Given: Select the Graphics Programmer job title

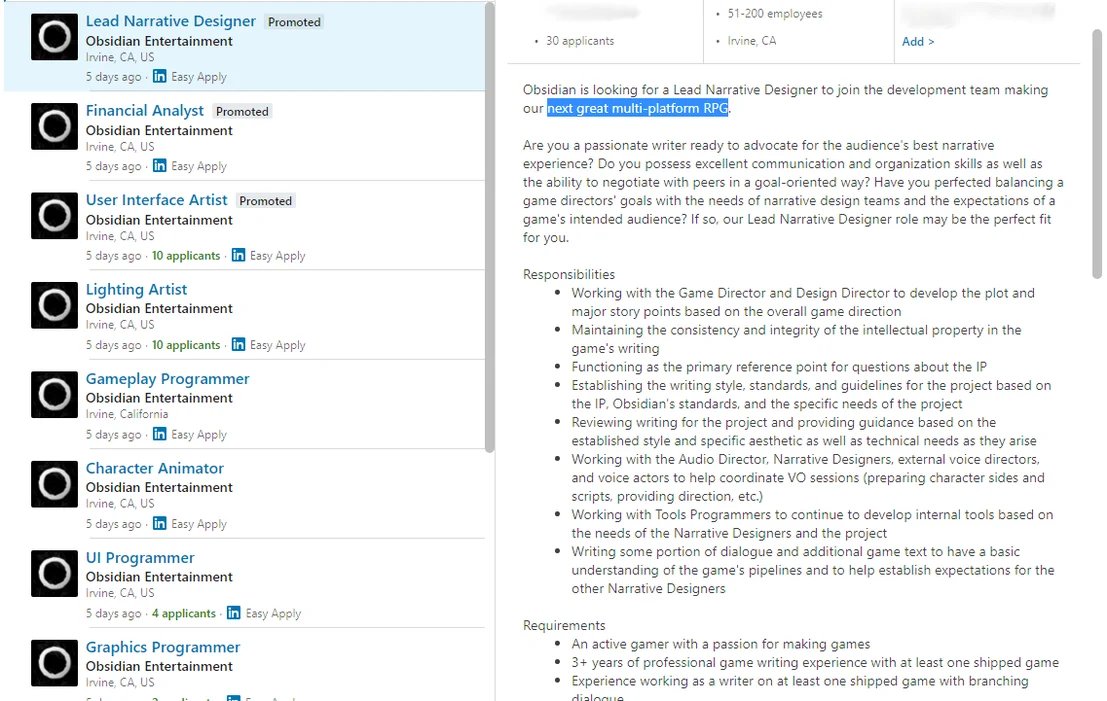Looking at the screenshot, I should [163, 647].
